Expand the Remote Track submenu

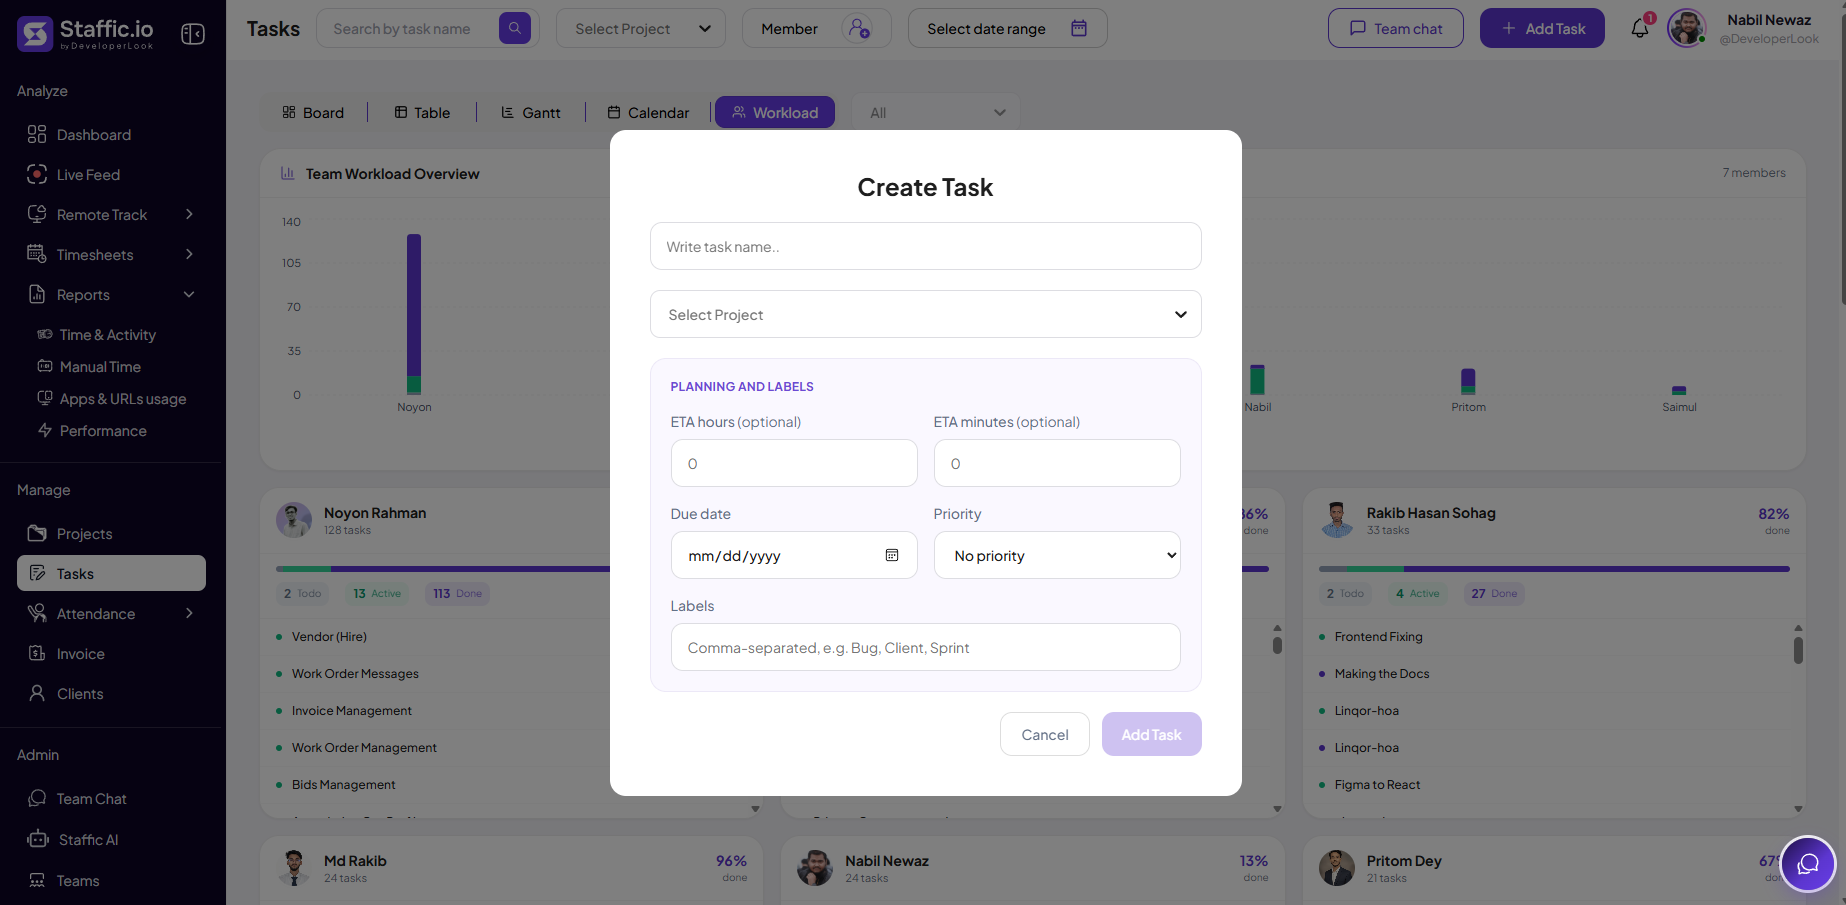coord(189,214)
